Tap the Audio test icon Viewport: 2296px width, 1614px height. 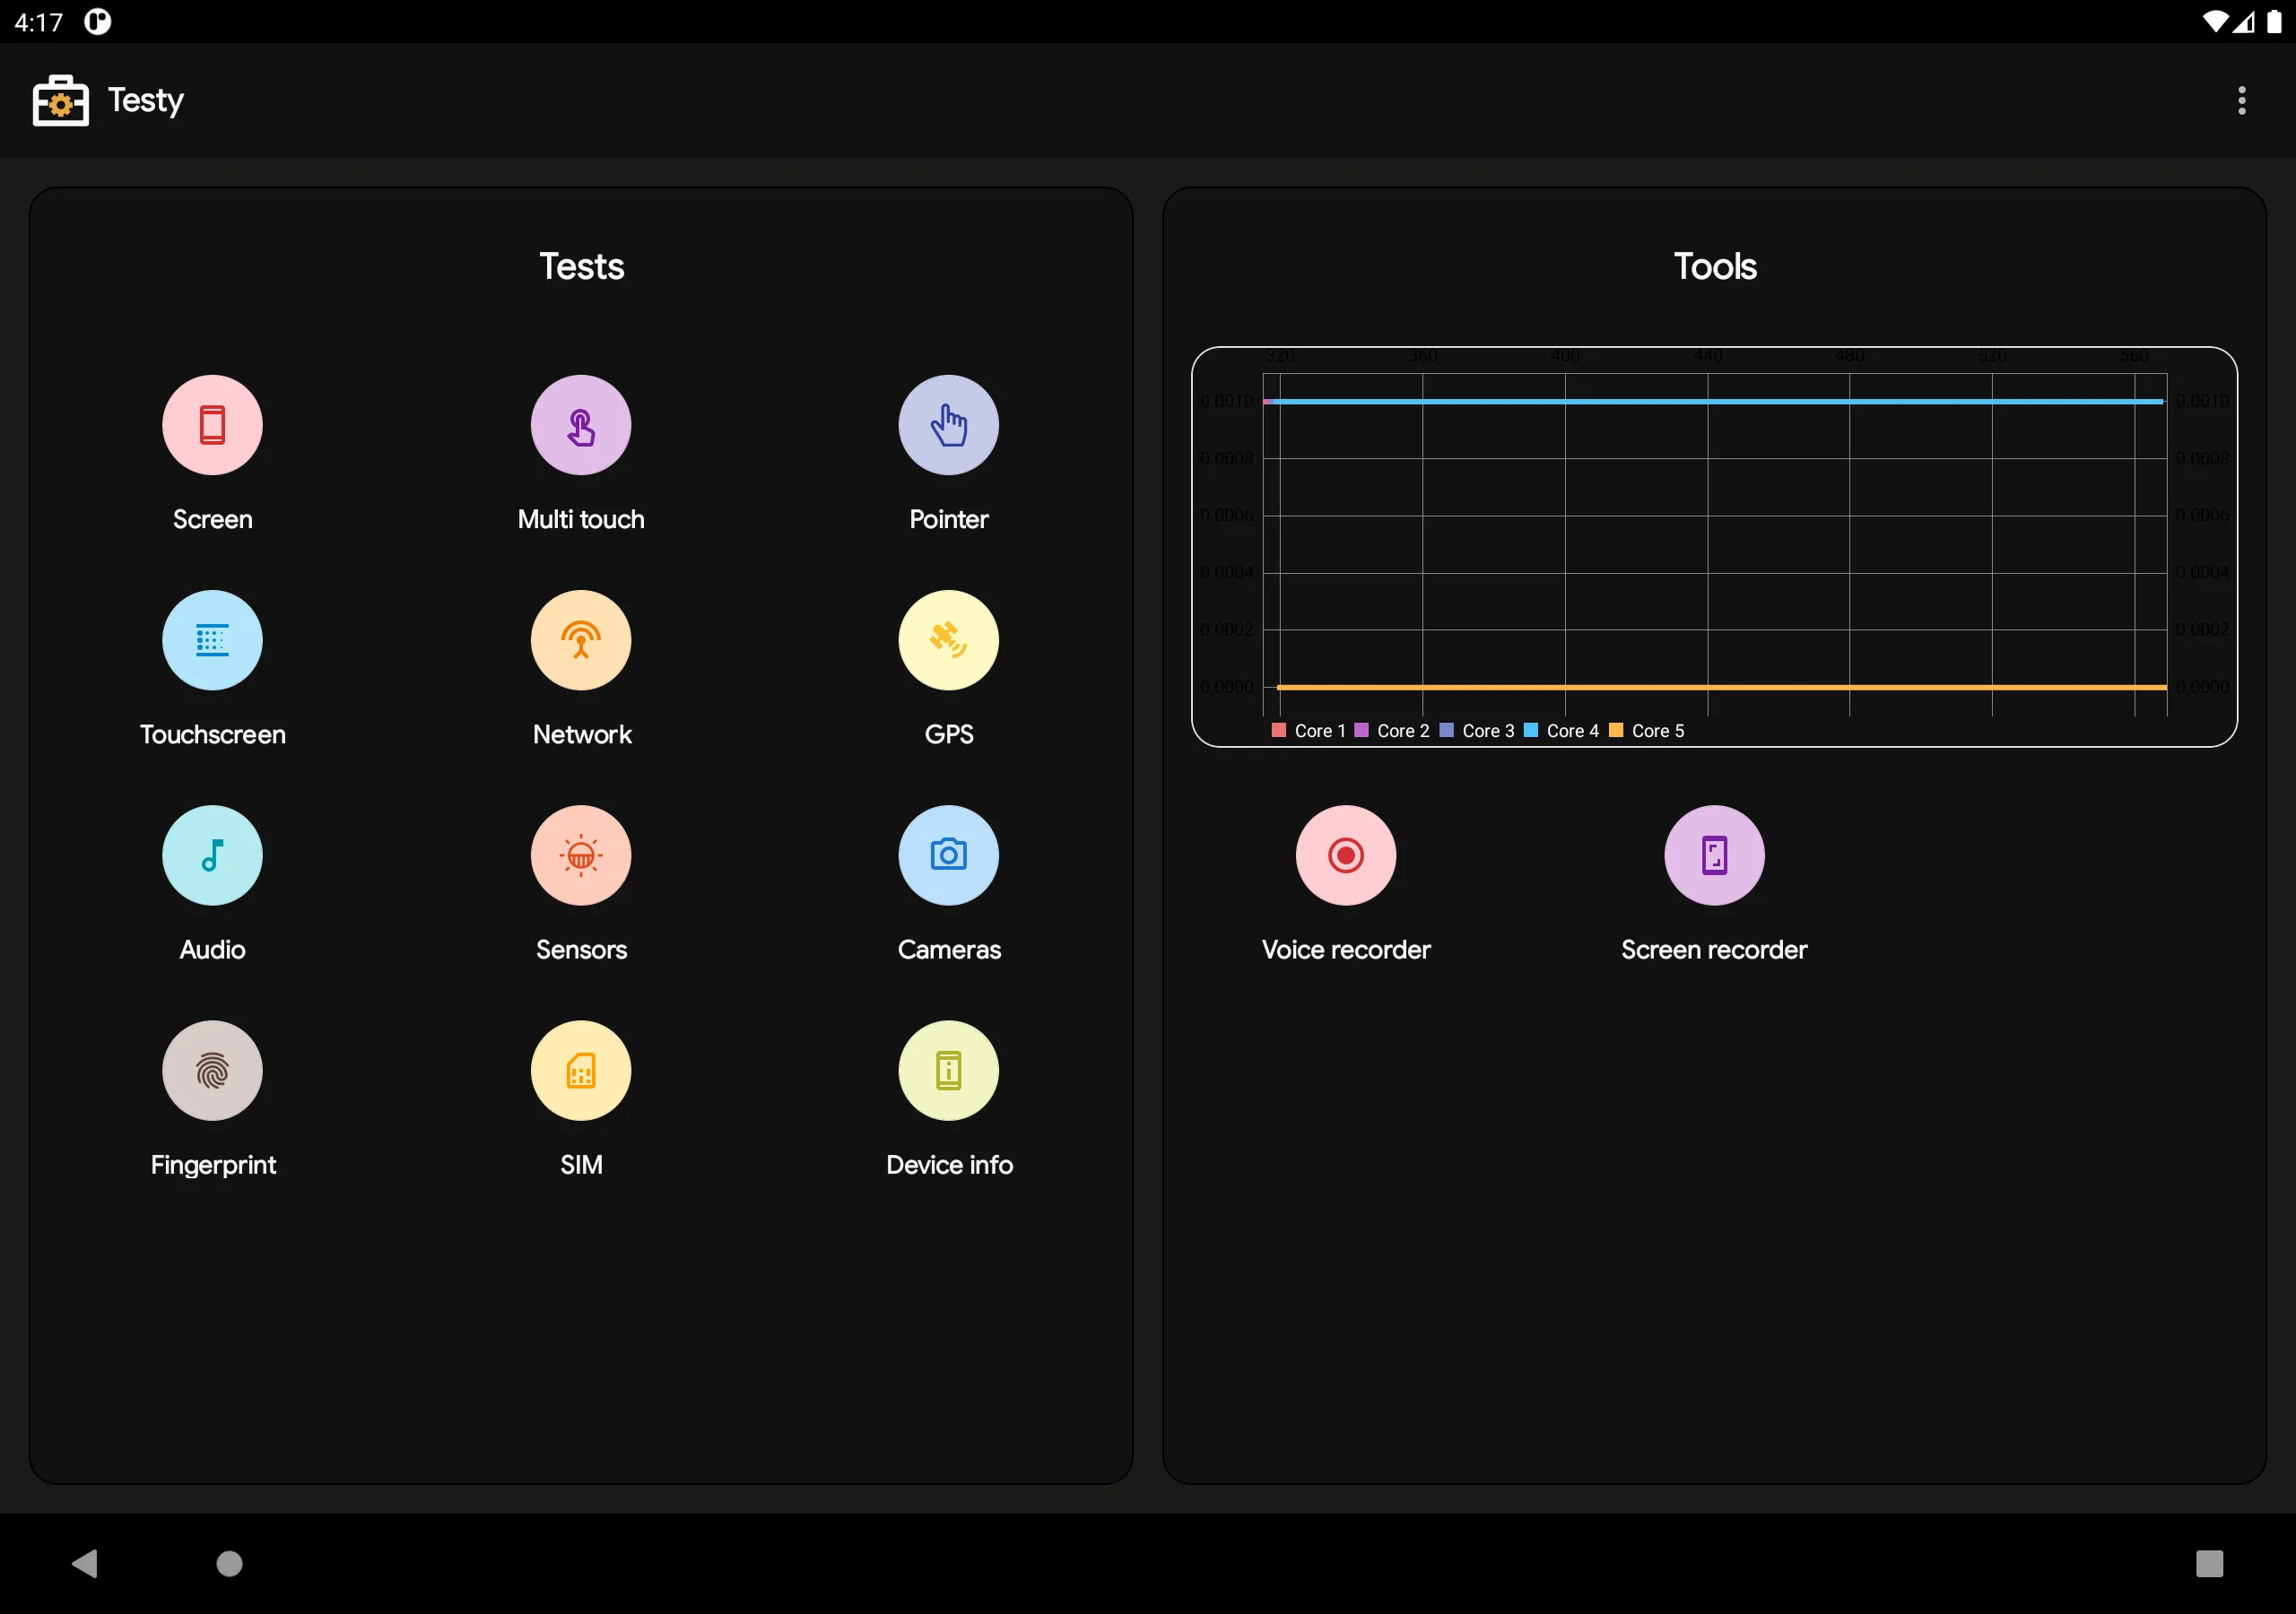pyautogui.click(x=212, y=855)
